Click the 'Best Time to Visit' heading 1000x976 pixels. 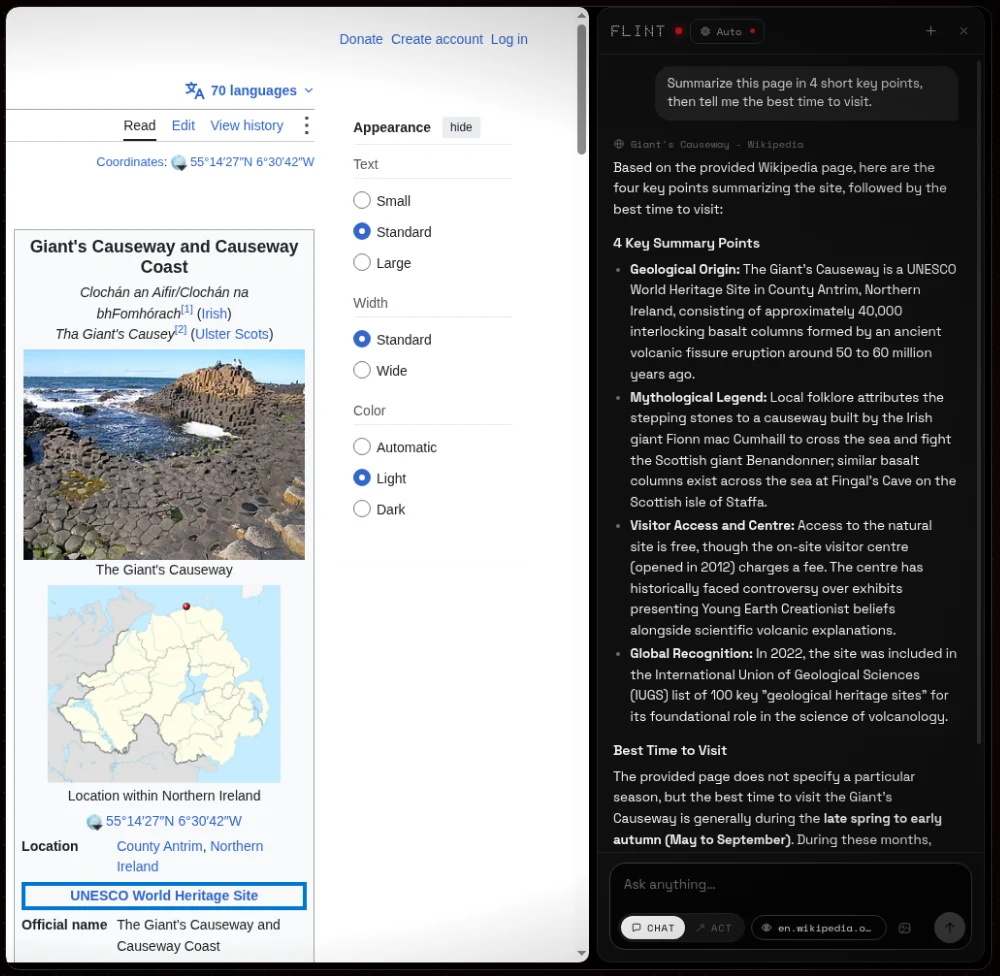(x=670, y=750)
